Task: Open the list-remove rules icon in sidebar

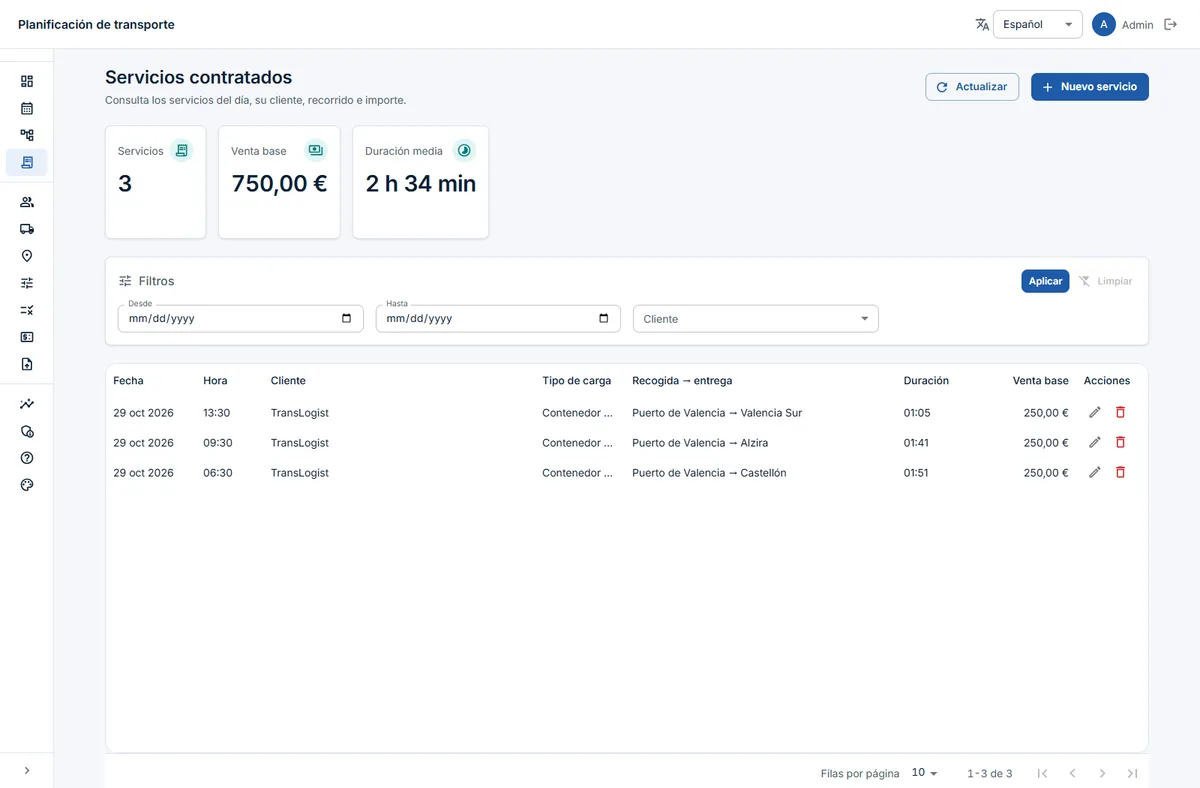Action: [27, 310]
